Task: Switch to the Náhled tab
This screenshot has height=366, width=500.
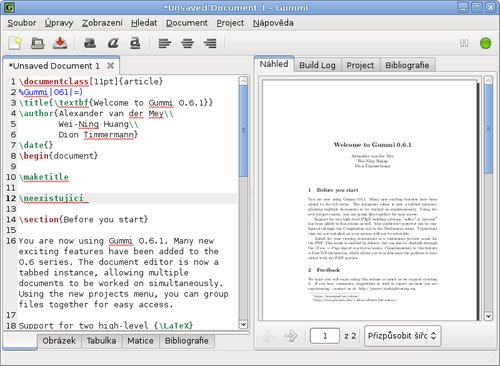Action: (274, 64)
